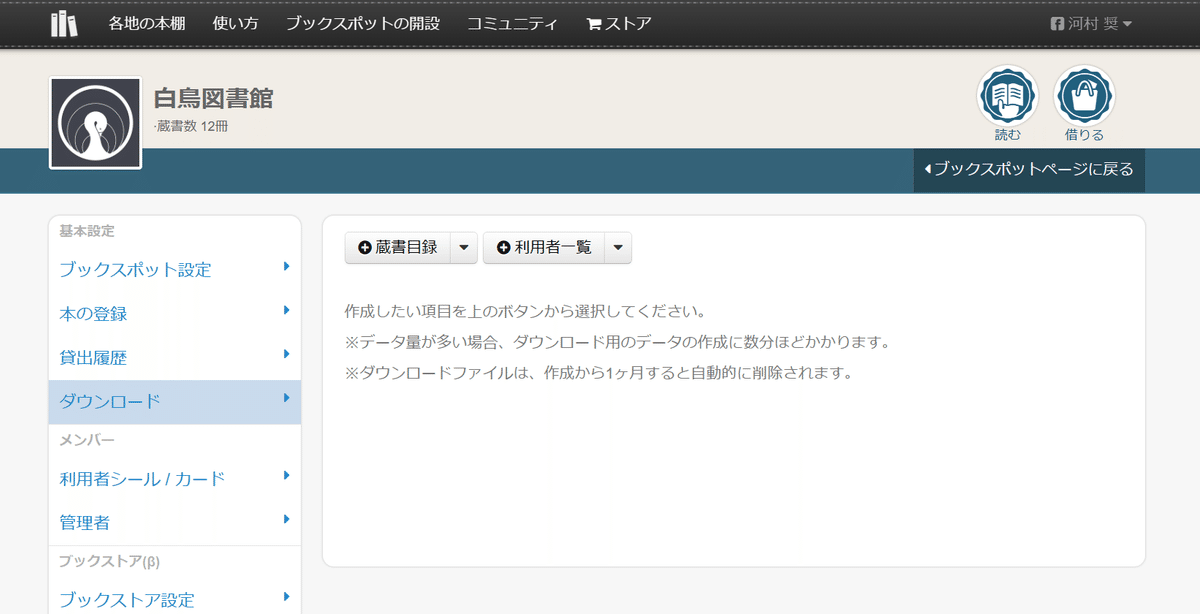The width and height of the screenshot is (1200, 614).
Task: Go to 使い方 page
Action: 235,23
